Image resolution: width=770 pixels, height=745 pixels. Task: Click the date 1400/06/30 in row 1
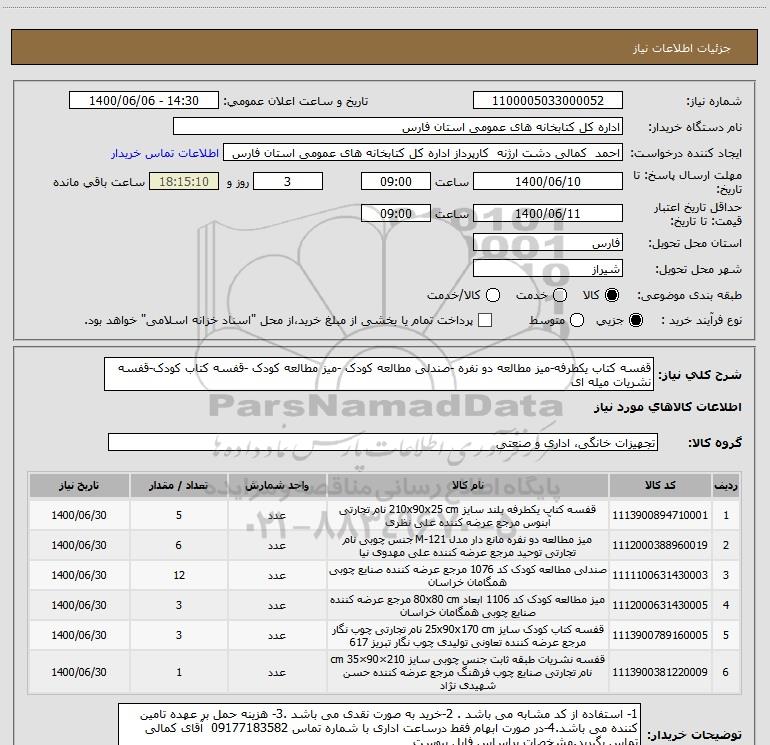(79, 515)
